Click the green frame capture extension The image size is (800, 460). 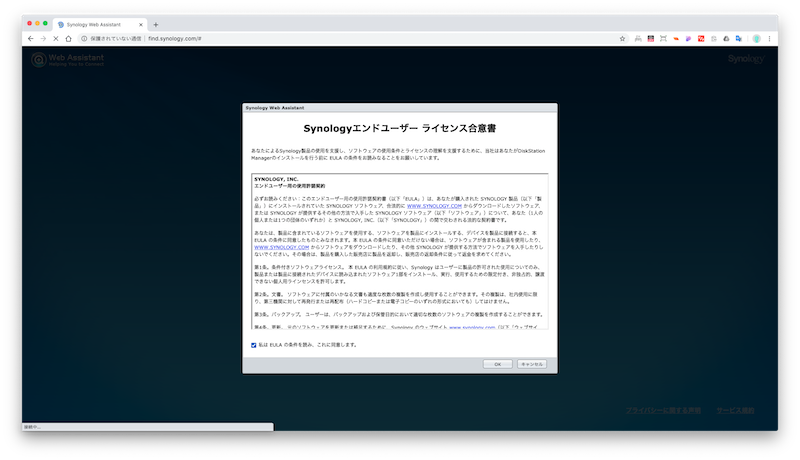click(x=663, y=39)
